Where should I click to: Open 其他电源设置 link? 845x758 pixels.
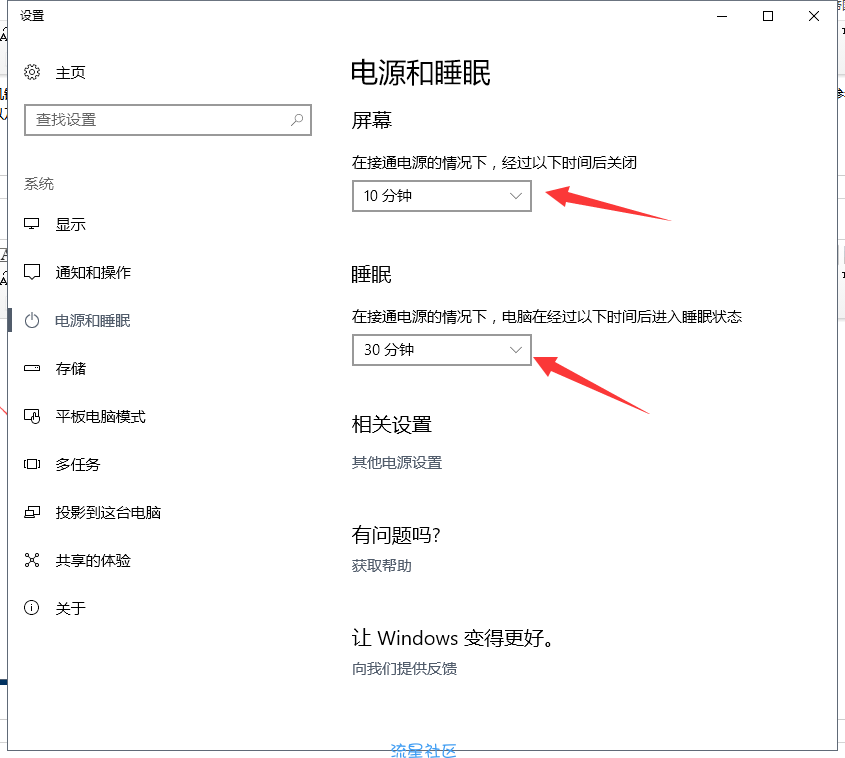pos(397,463)
